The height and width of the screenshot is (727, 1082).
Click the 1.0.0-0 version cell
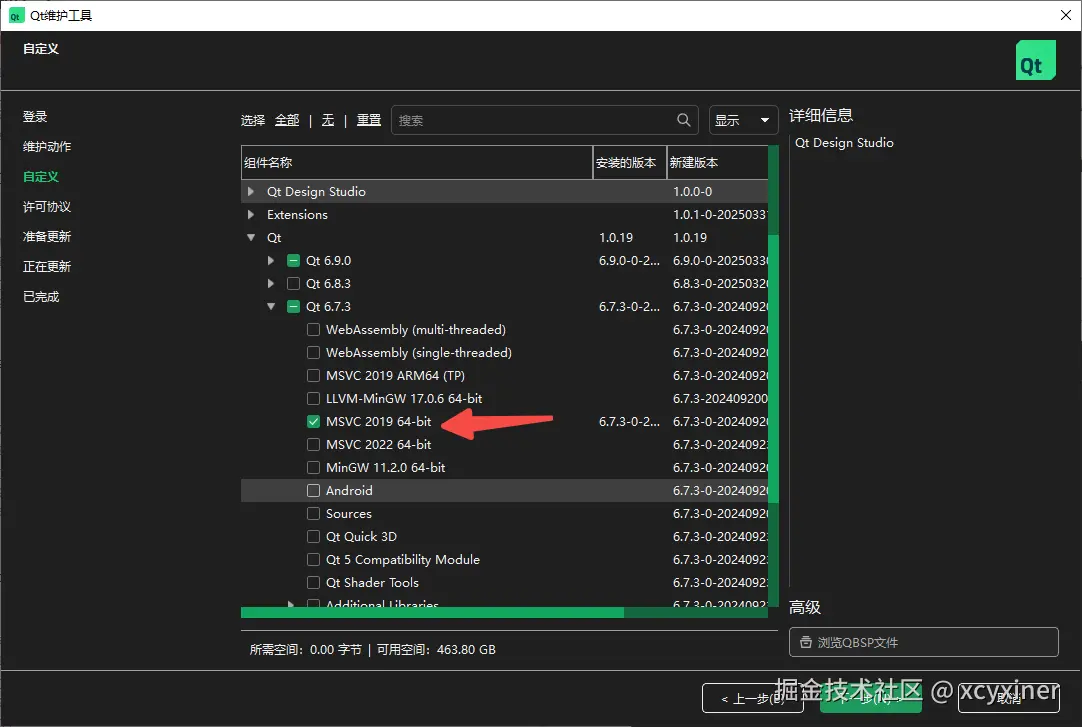tap(693, 192)
